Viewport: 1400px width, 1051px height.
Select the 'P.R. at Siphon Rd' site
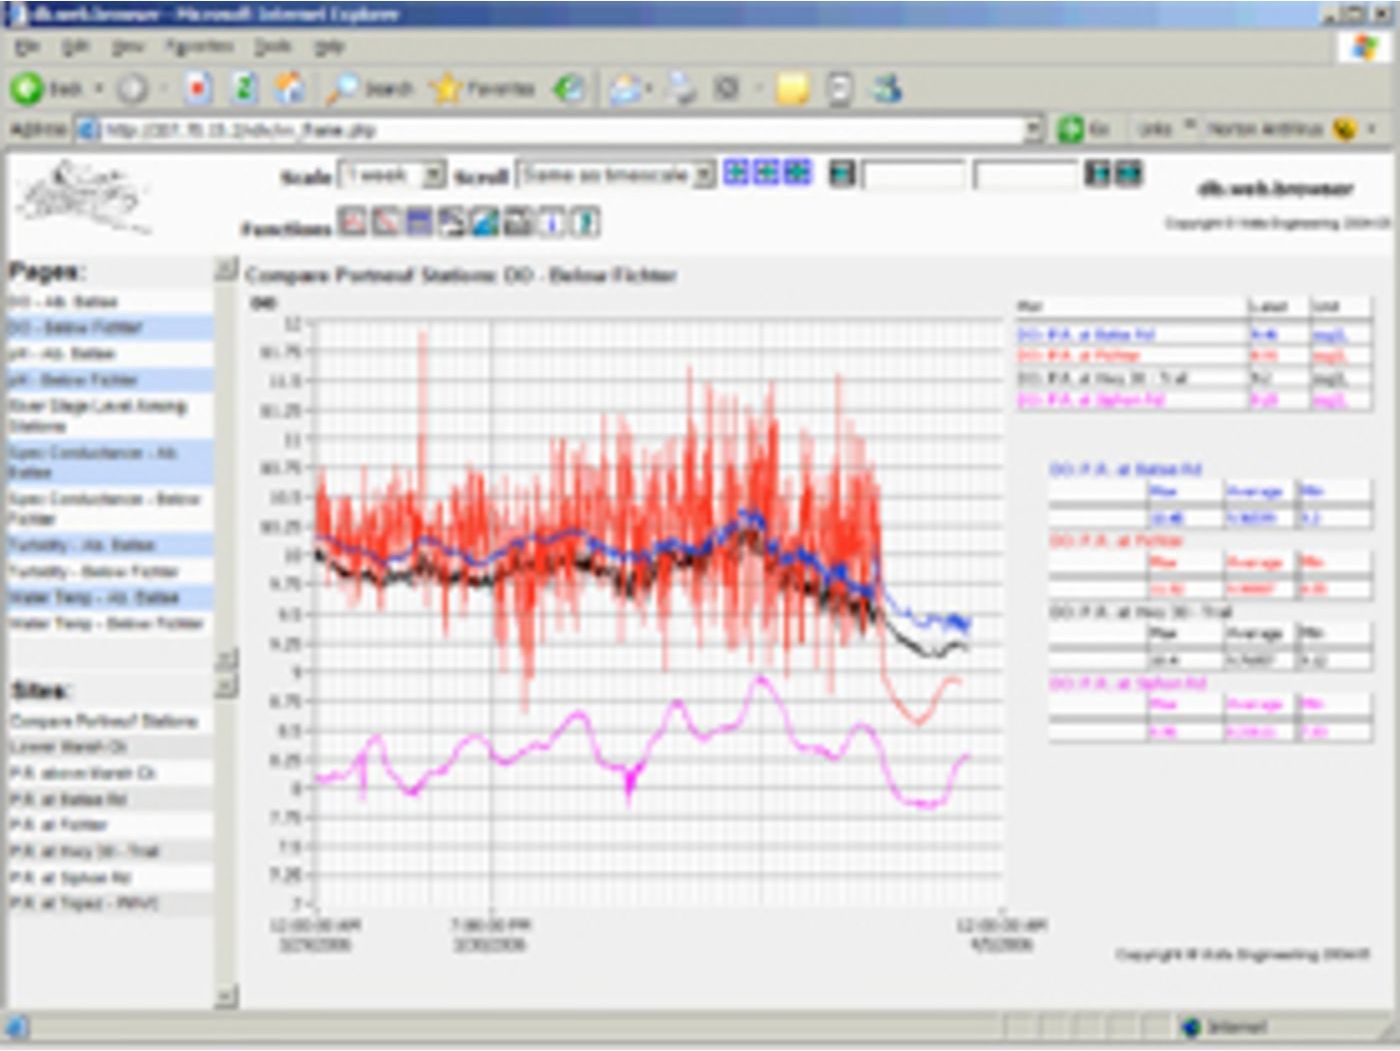(x=70, y=878)
